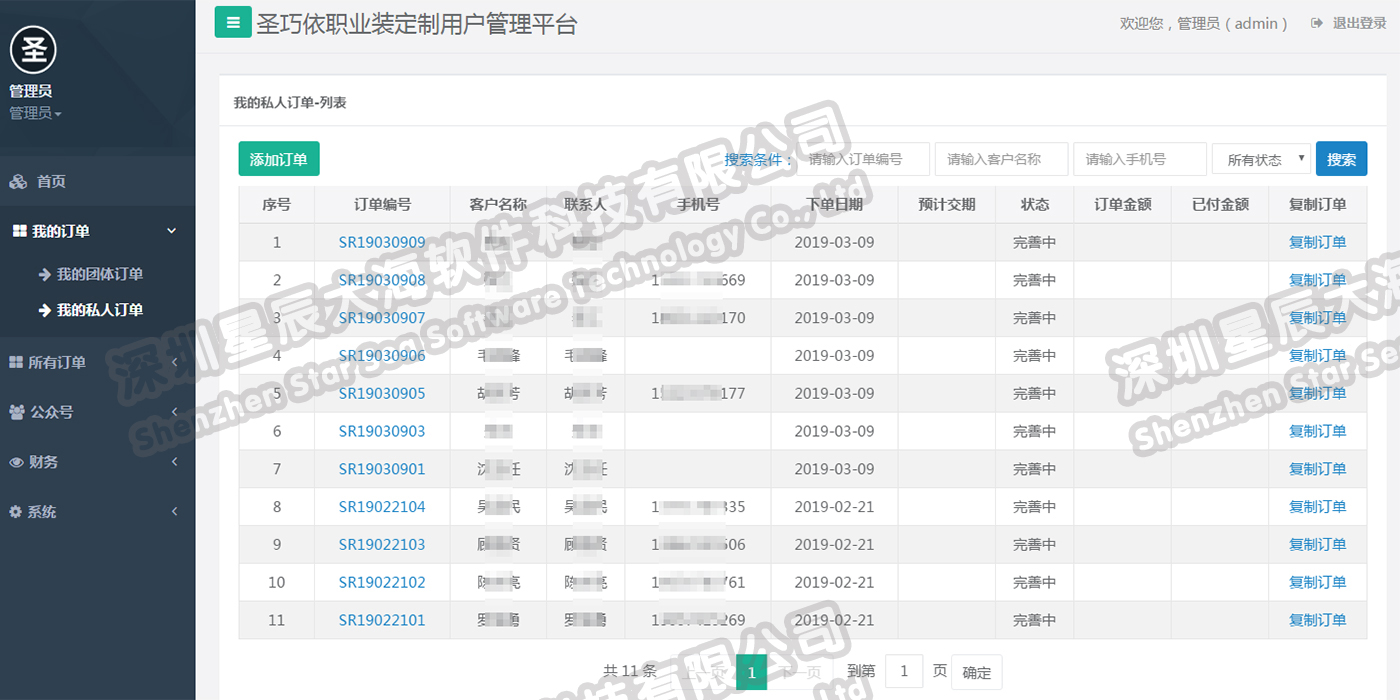
Task: Click the 财务 eye icon
Action: click(x=16, y=462)
